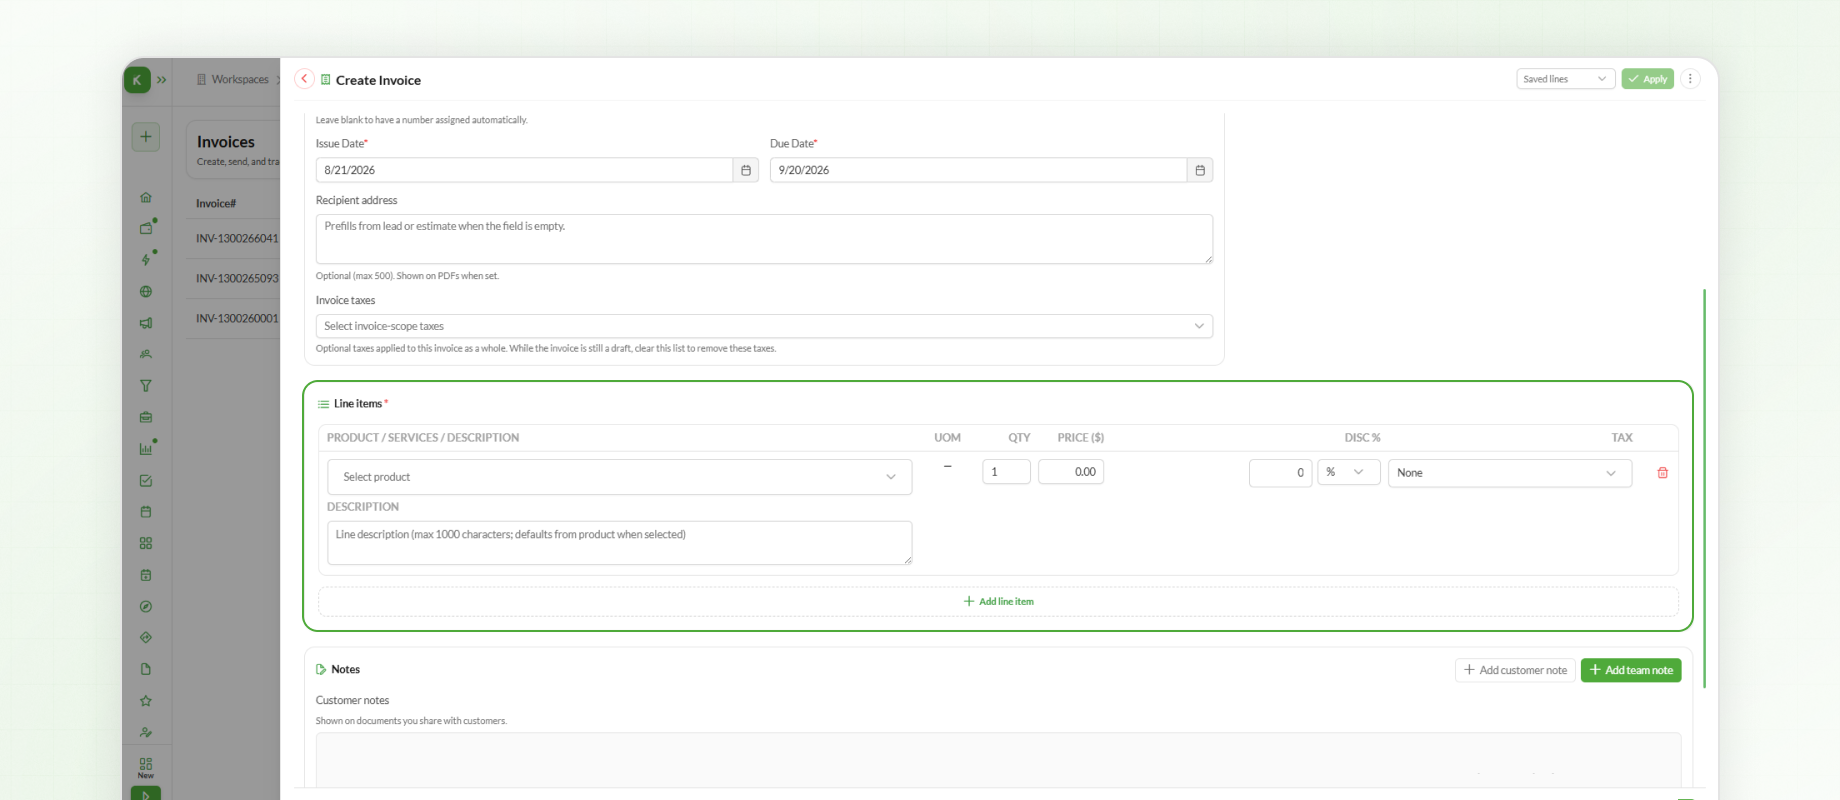The height and width of the screenshot is (800, 1840).
Task: Click the Notes section heading
Action: [x=345, y=669]
